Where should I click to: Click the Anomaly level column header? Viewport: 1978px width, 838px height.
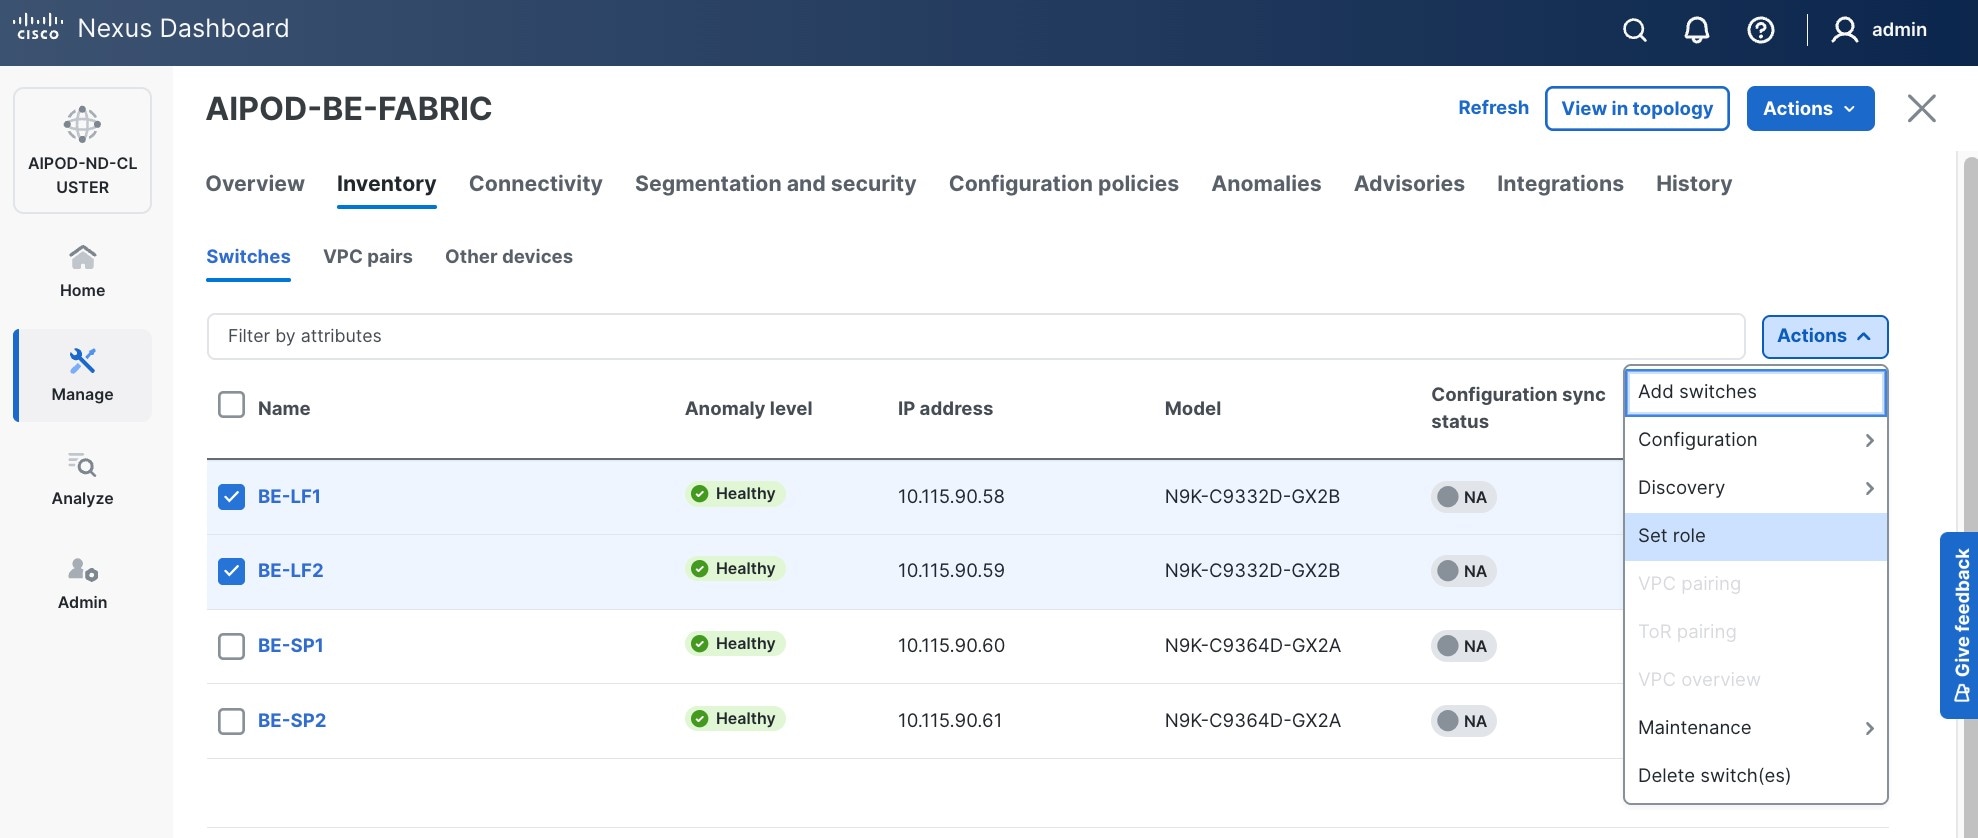[748, 409]
